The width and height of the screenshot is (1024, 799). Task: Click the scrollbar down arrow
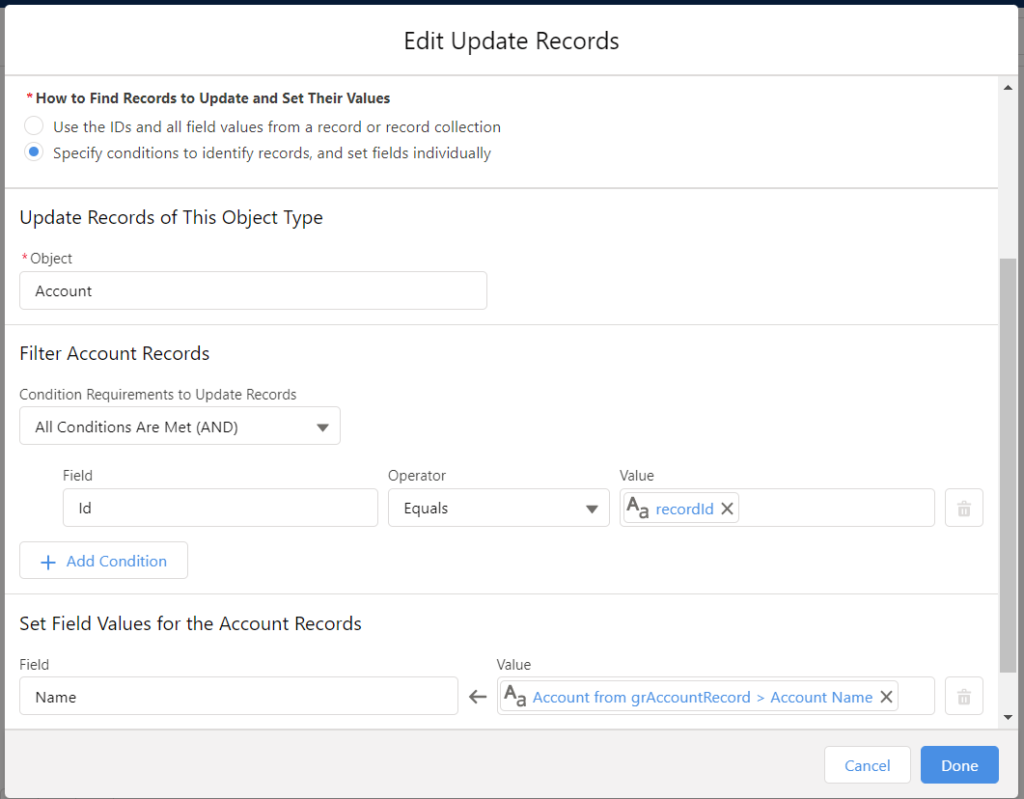(1008, 718)
